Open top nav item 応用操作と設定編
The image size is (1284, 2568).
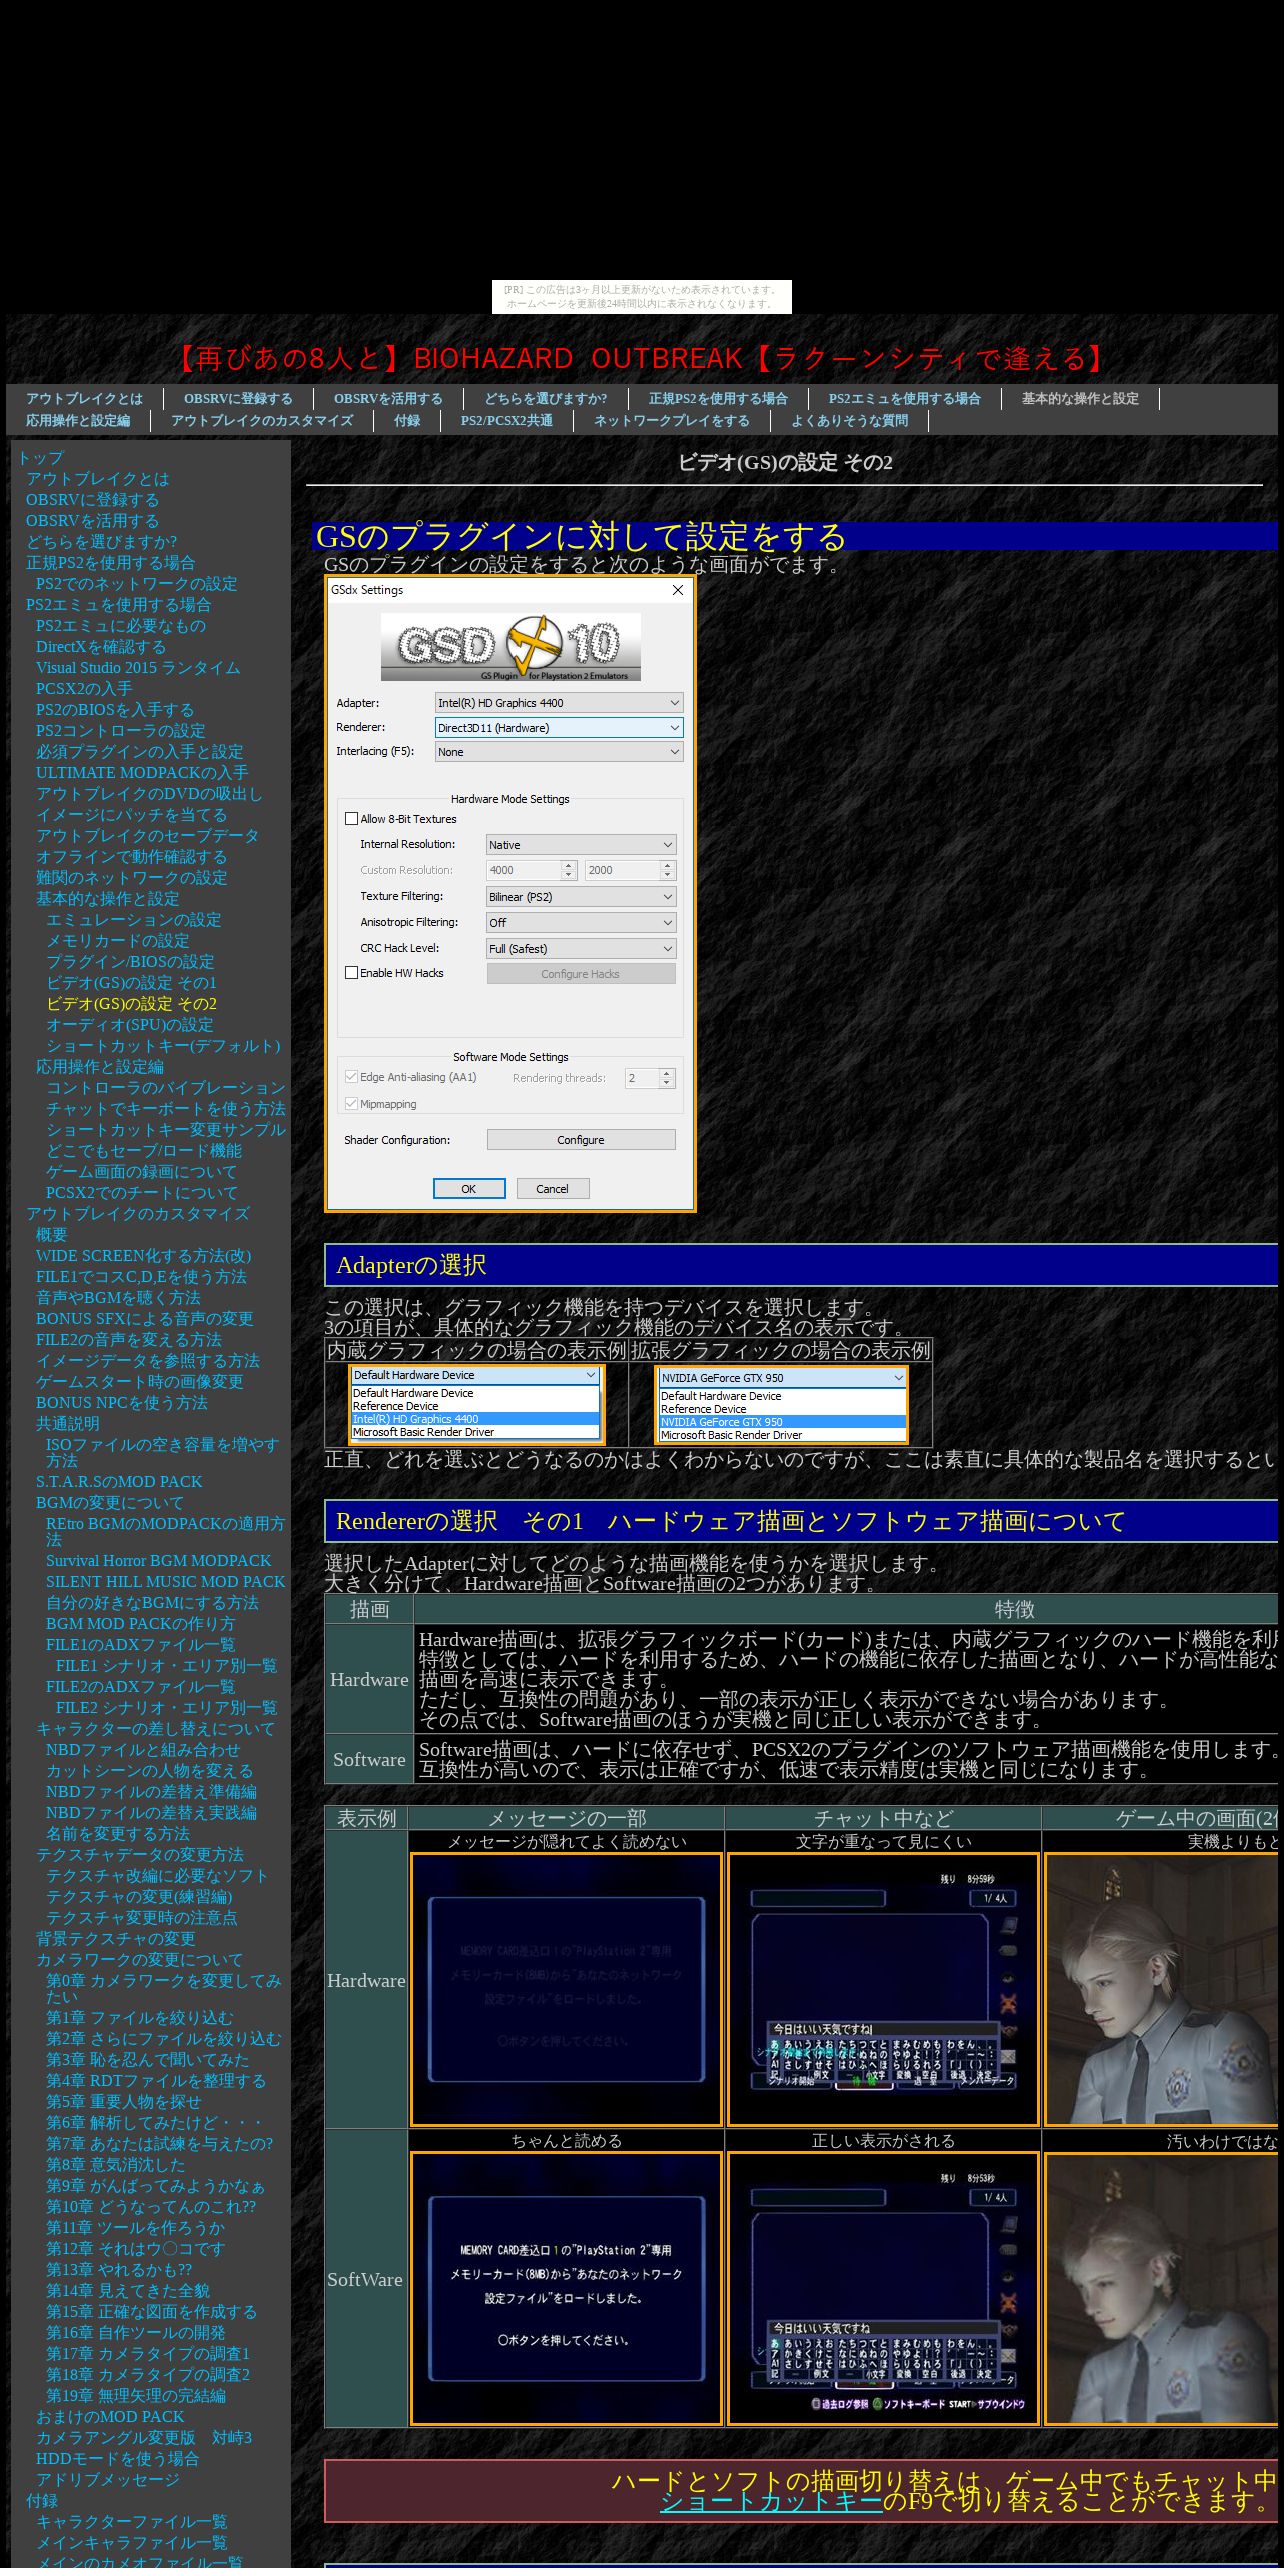point(78,421)
